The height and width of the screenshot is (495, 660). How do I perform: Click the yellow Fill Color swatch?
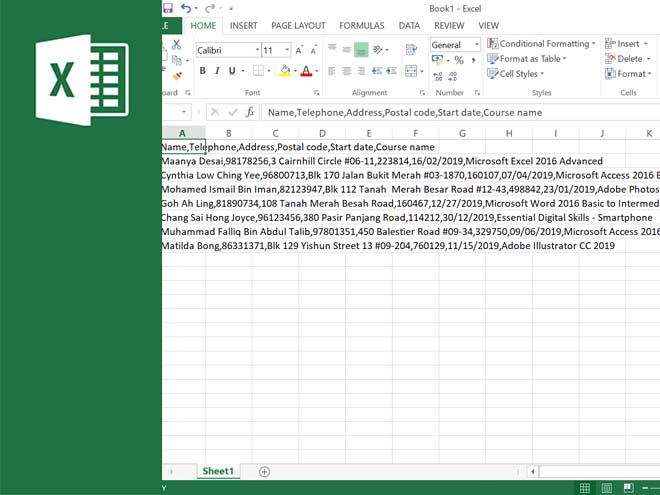coord(284,71)
